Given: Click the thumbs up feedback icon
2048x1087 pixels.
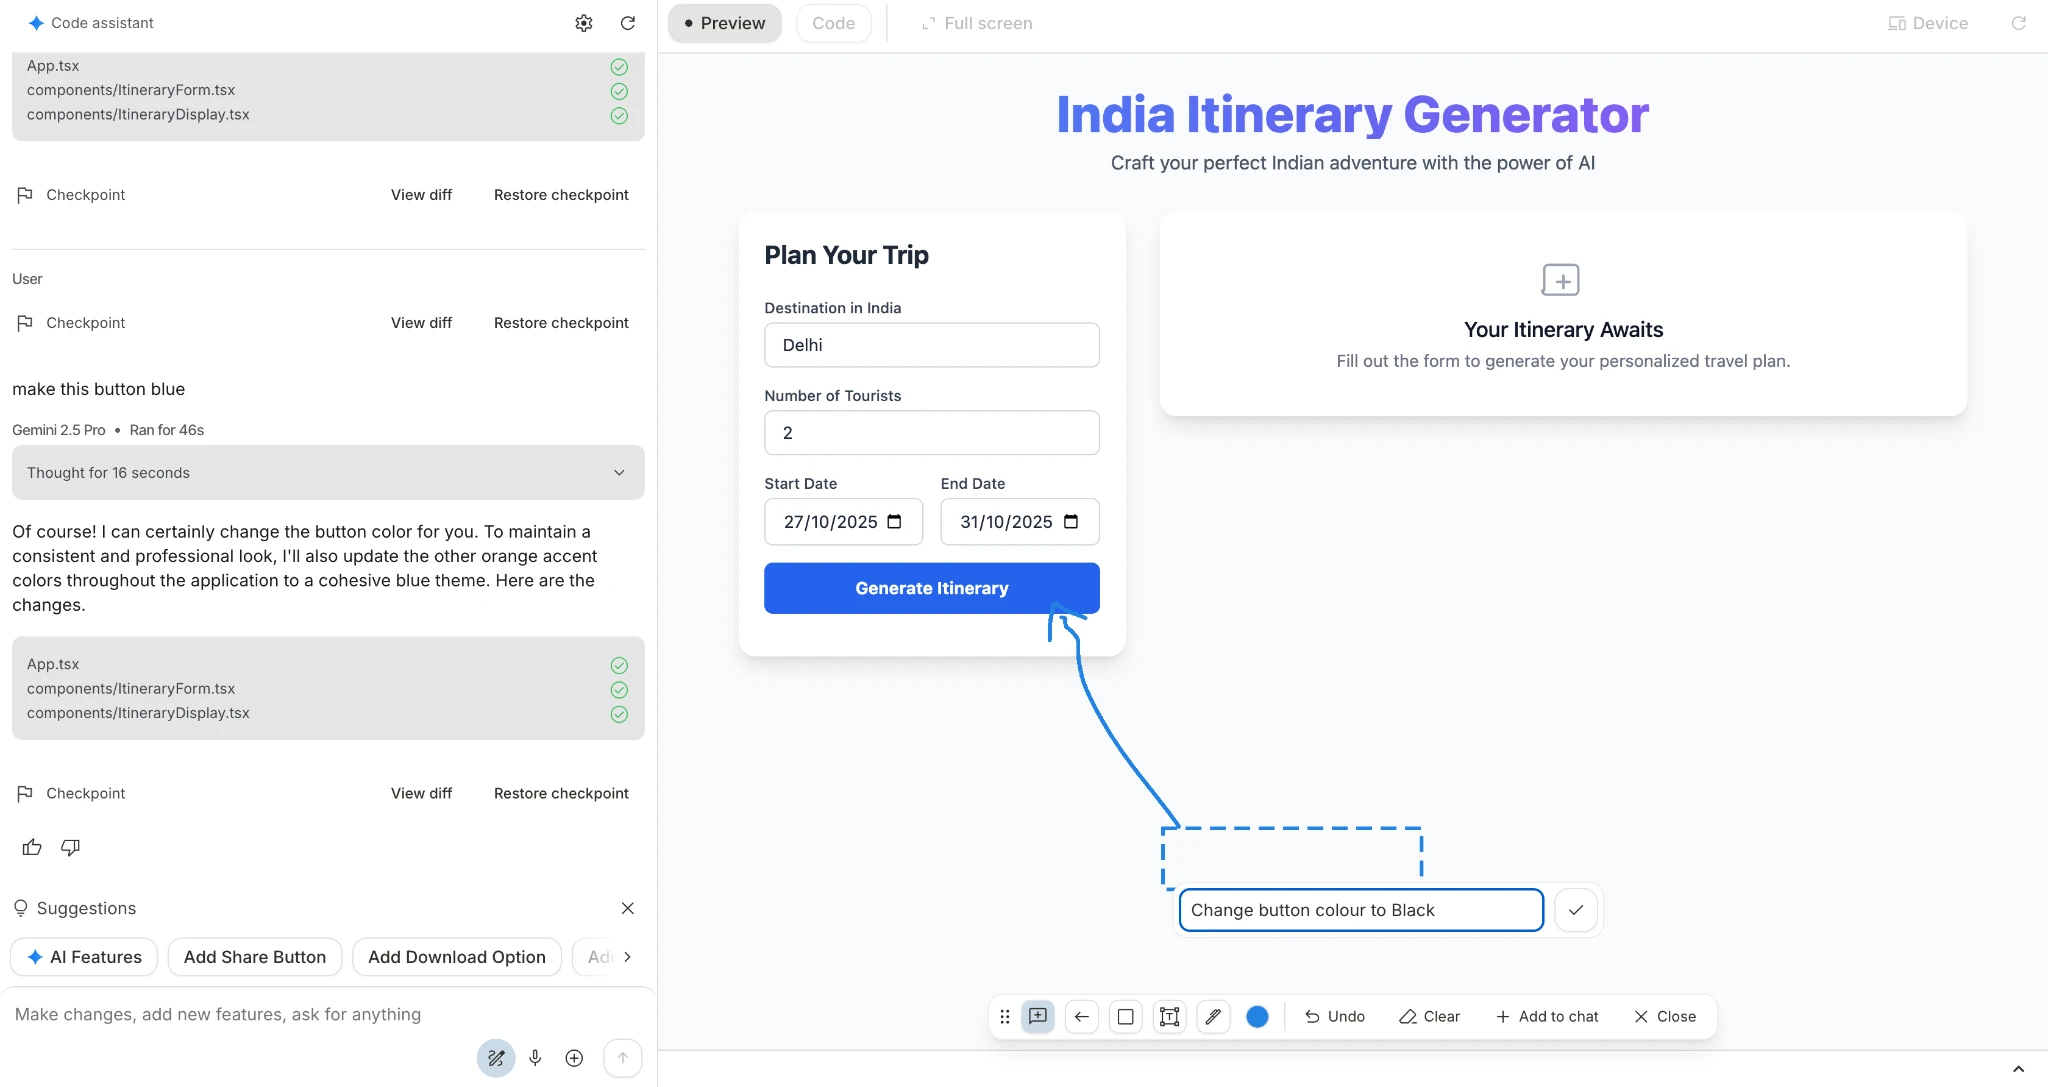Looking at the screenshot, I should click(32, 847).
